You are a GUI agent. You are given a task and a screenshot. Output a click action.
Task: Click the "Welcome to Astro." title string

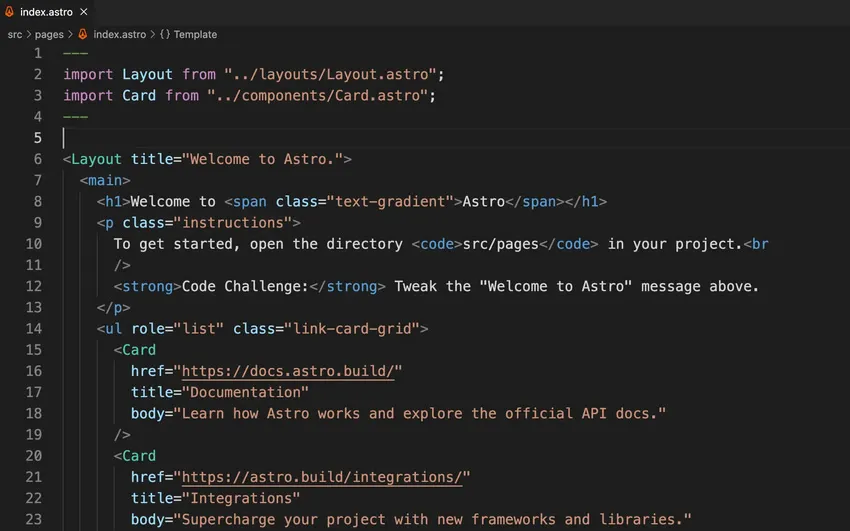pos(262,159)
